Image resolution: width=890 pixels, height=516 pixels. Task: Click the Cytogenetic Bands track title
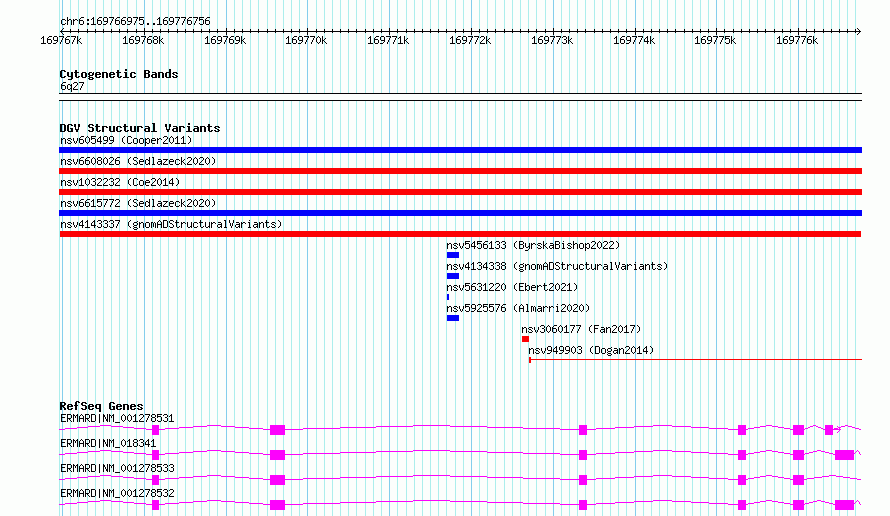[119, 74]
